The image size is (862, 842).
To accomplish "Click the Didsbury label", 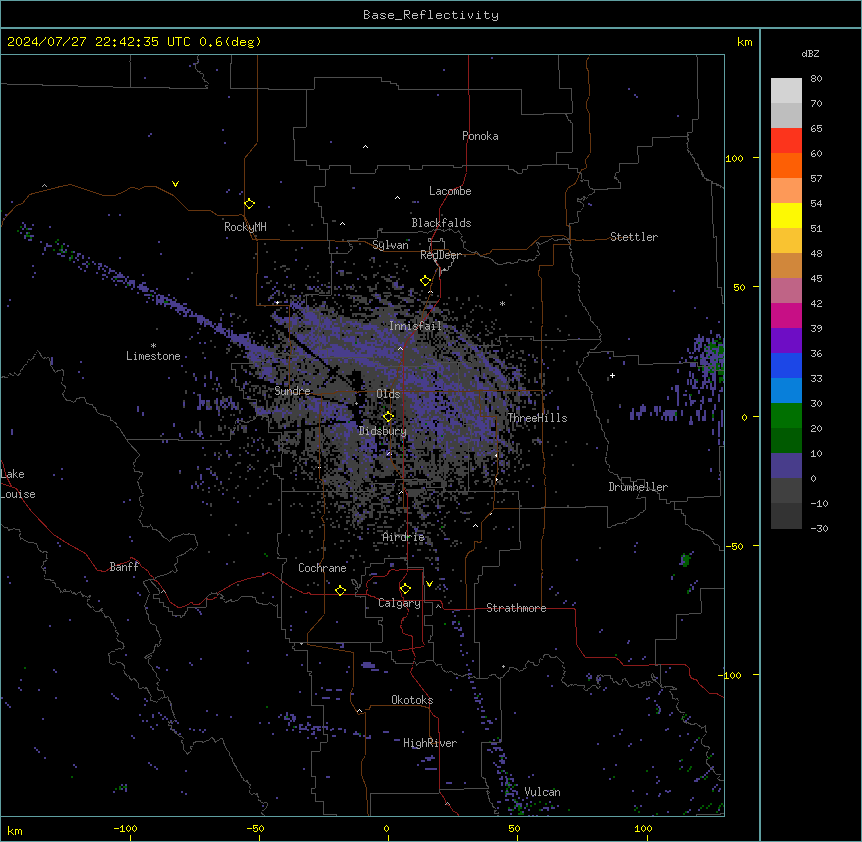I will [x=383, y=431].
